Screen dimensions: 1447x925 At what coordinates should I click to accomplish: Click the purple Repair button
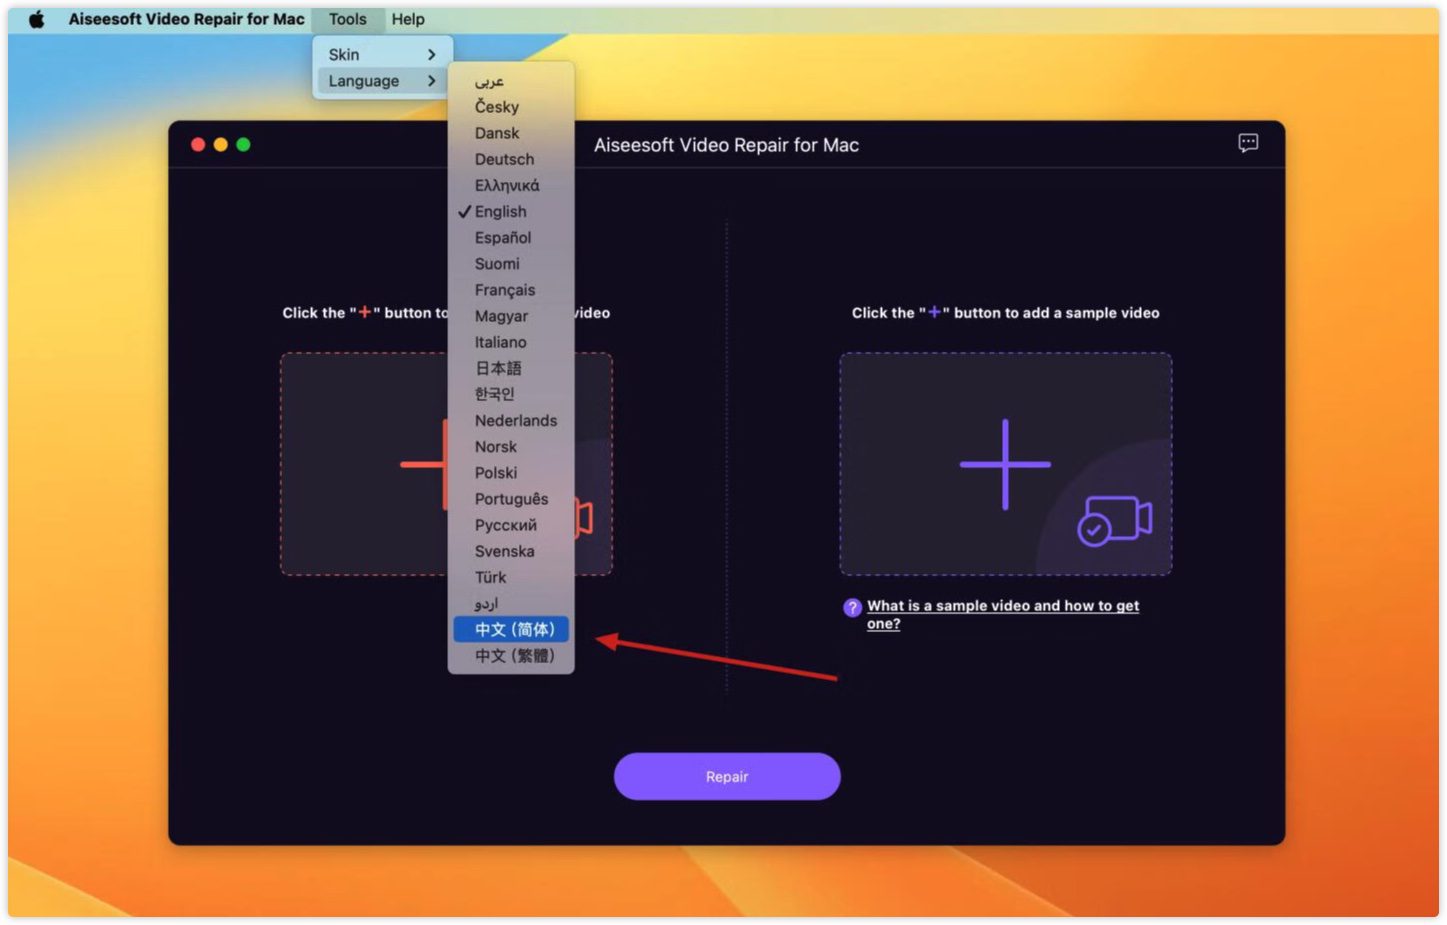coord(727,776)
